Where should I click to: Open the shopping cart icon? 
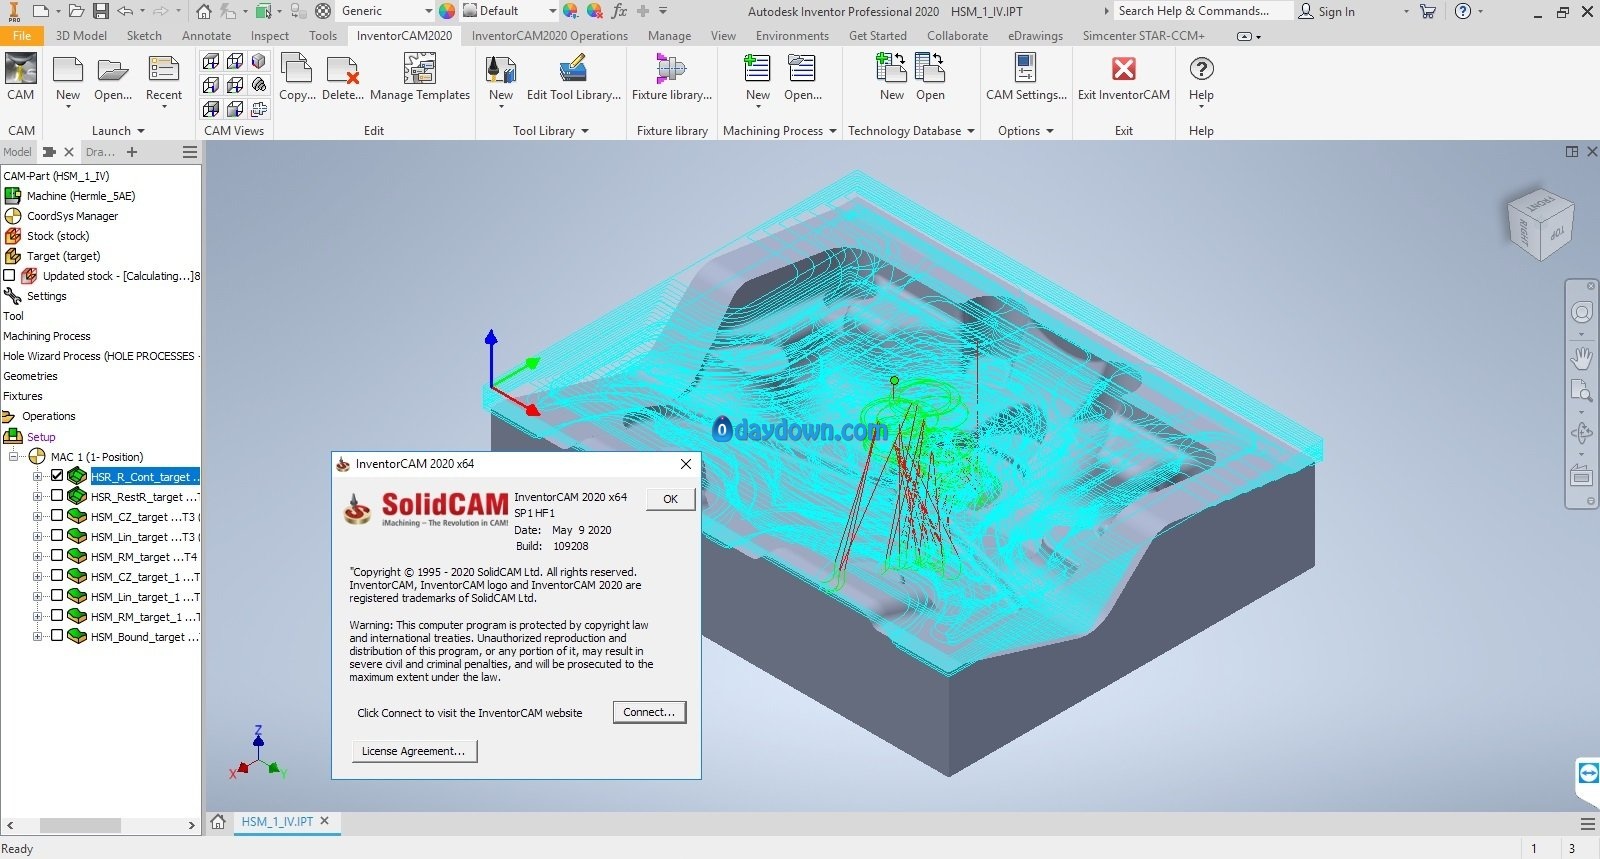(x=1427, y=11)
